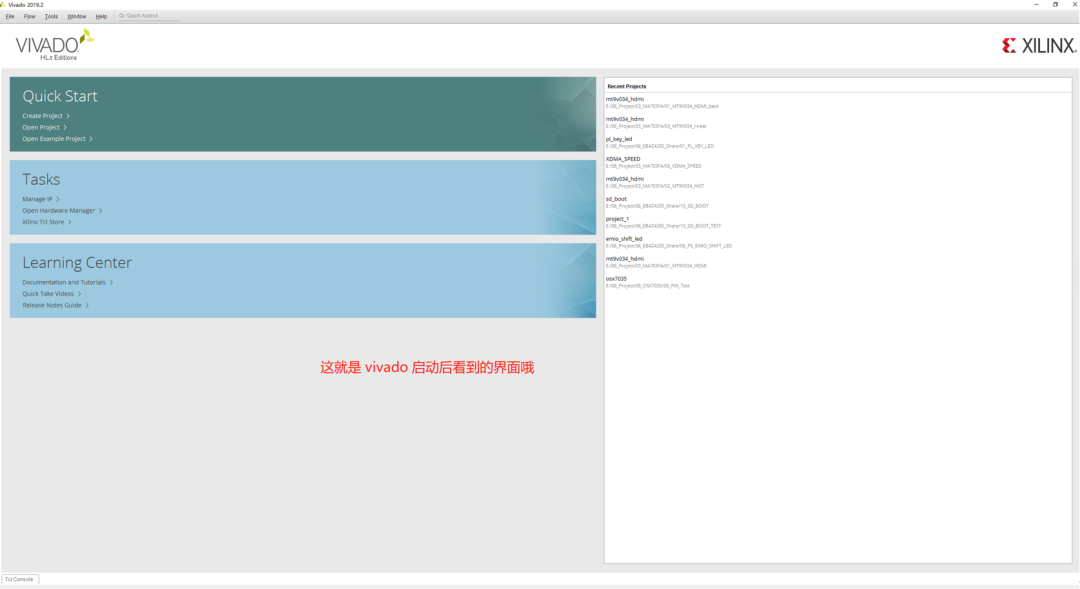This screenshot has height=589, width=1080.
Task: Click the Create Project link
Action: 45,116
